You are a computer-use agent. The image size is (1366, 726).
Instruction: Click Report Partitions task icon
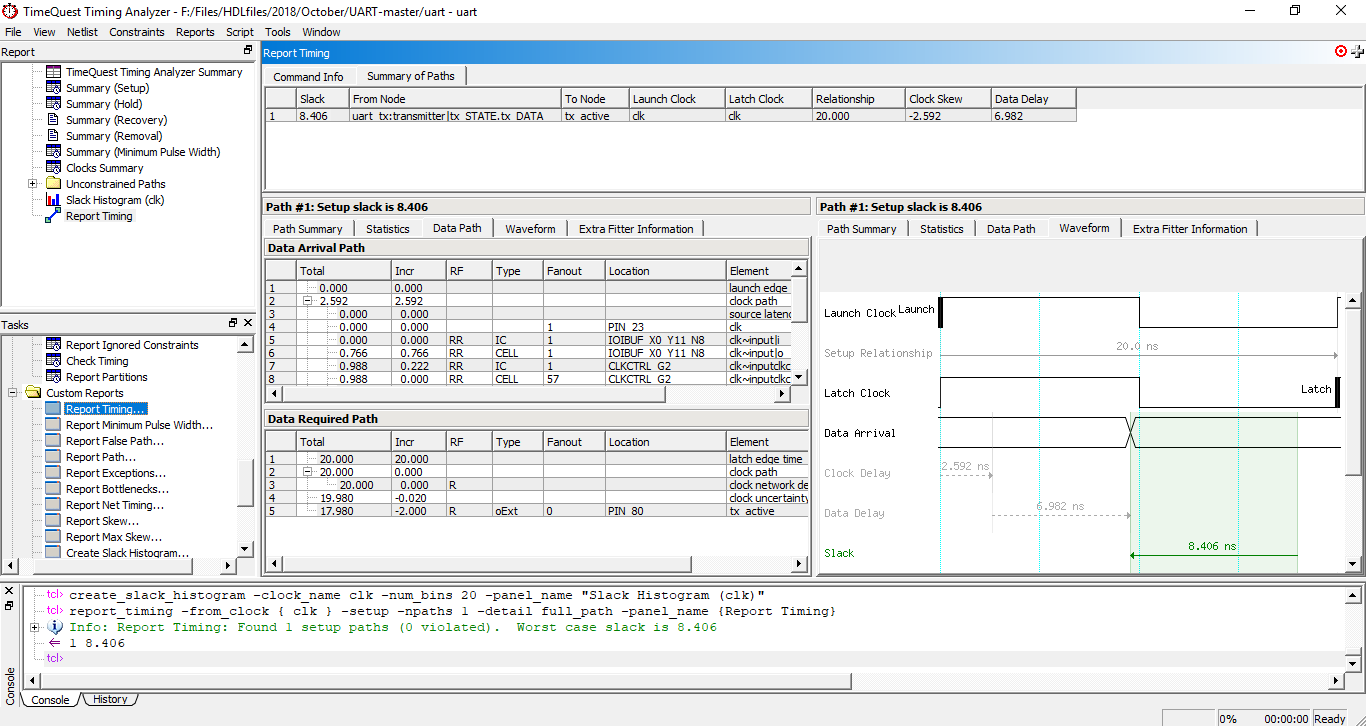click(54, 377)
